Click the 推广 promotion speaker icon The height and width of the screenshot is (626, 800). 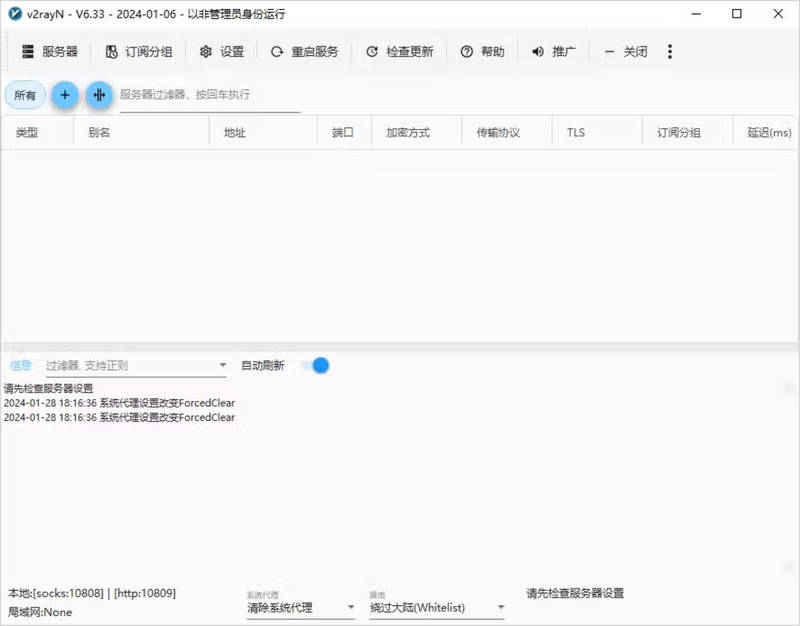[538, 51]
